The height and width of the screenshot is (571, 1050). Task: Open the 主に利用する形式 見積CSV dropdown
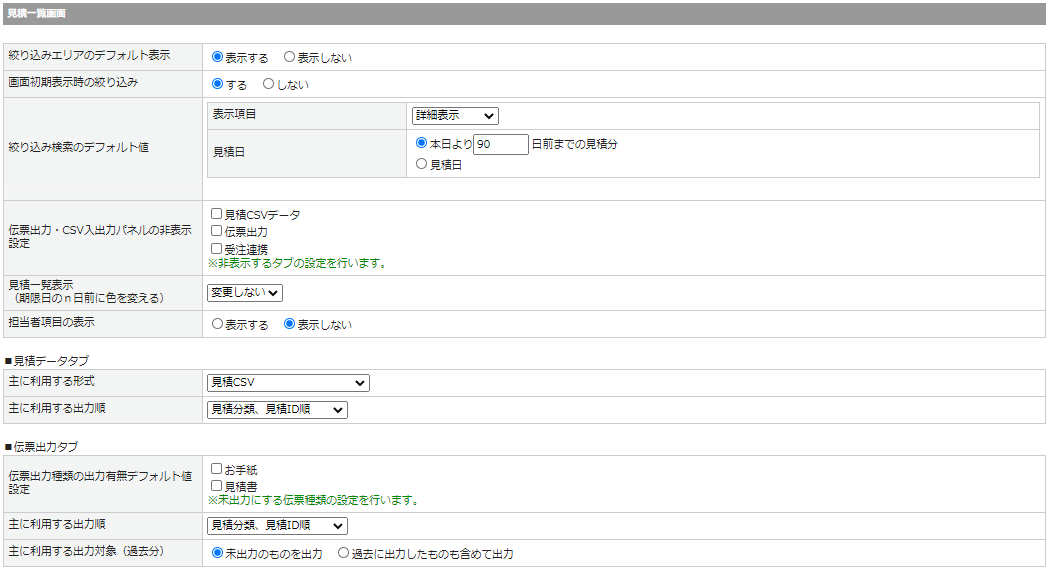(288, 383)
